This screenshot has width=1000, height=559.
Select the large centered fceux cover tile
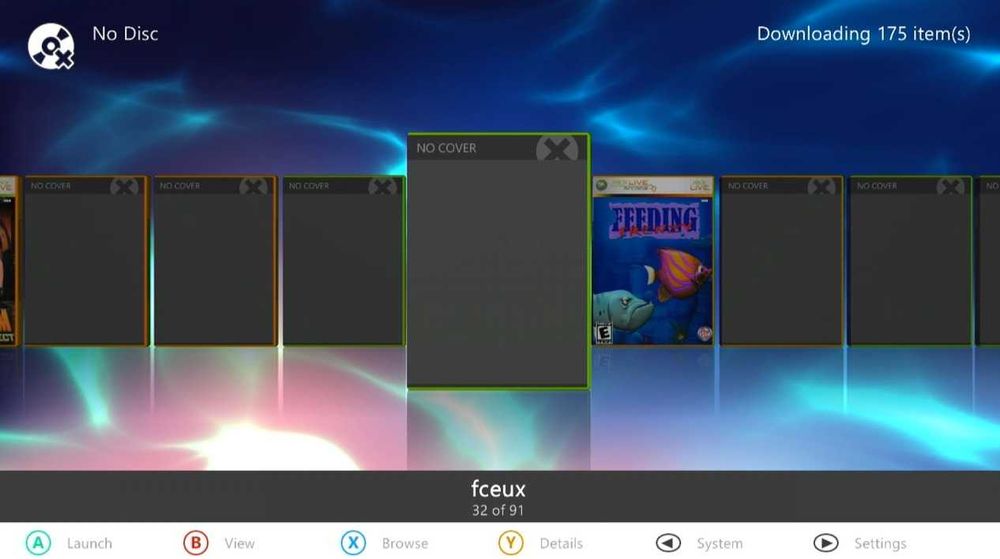pyautogui.click(x=498, y=260)
